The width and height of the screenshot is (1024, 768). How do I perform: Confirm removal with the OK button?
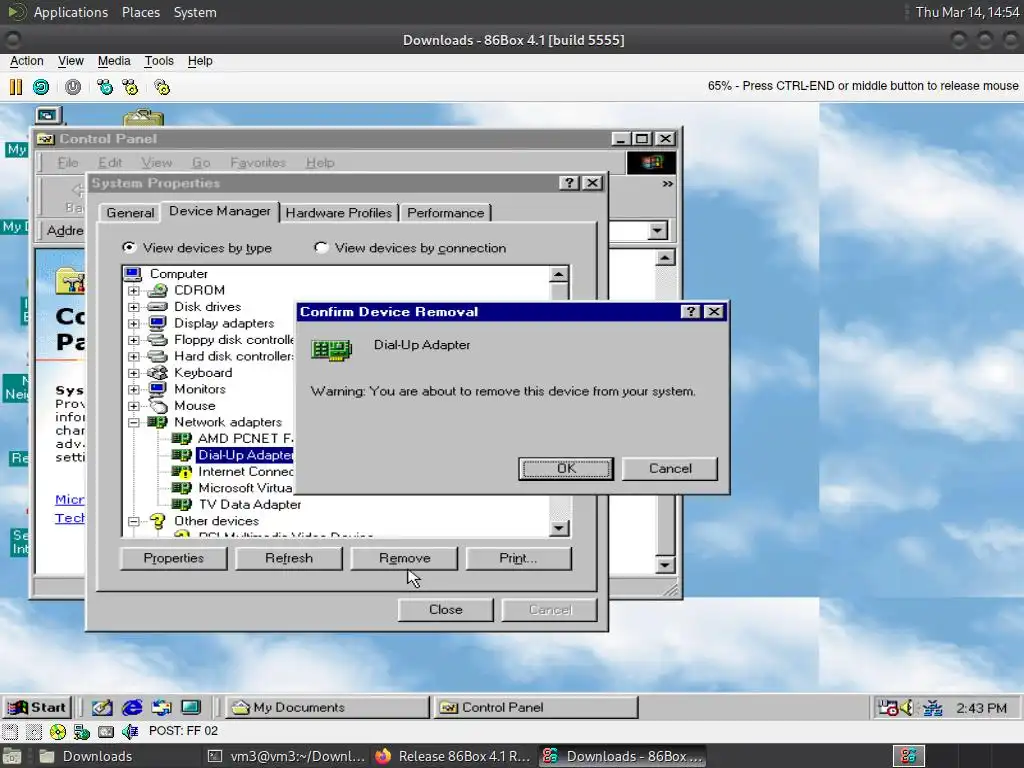[x=566, y=468]
